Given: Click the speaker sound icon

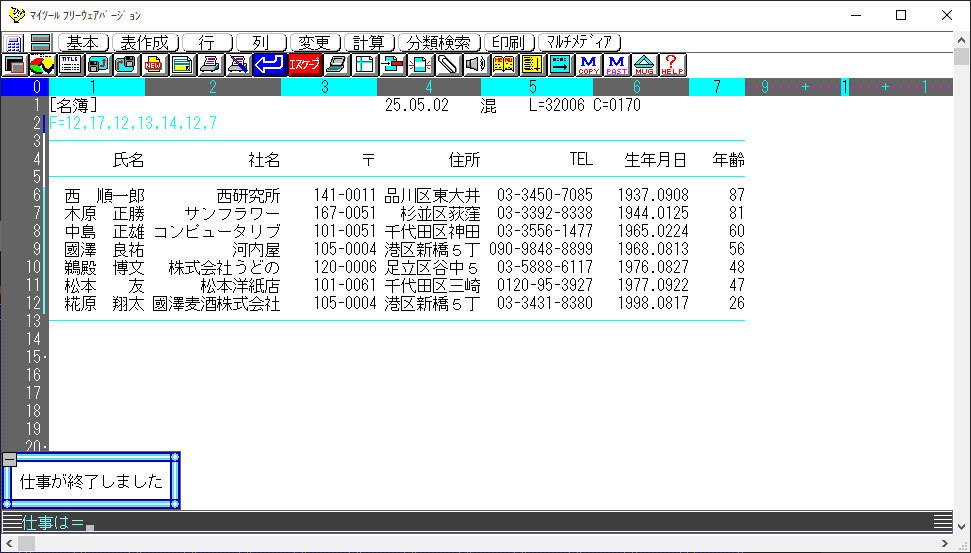Looking at the screenshot, I should tap(475, 65).
